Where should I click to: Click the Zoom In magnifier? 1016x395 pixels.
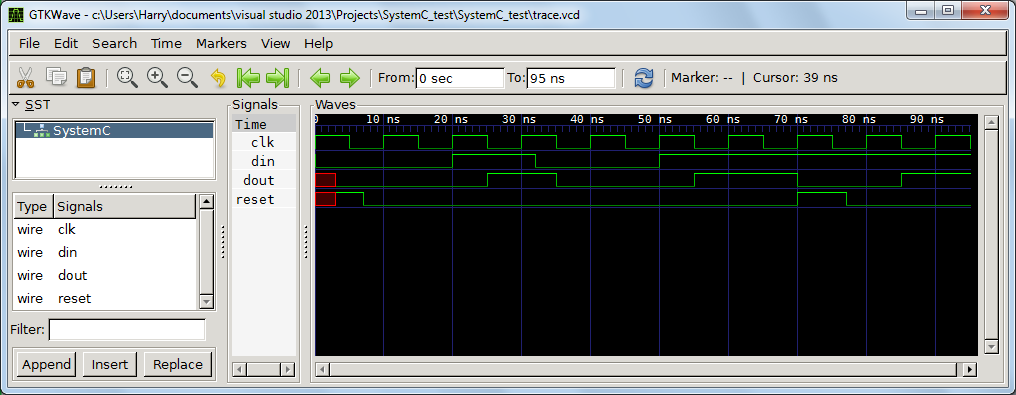(x=157, y=78)
